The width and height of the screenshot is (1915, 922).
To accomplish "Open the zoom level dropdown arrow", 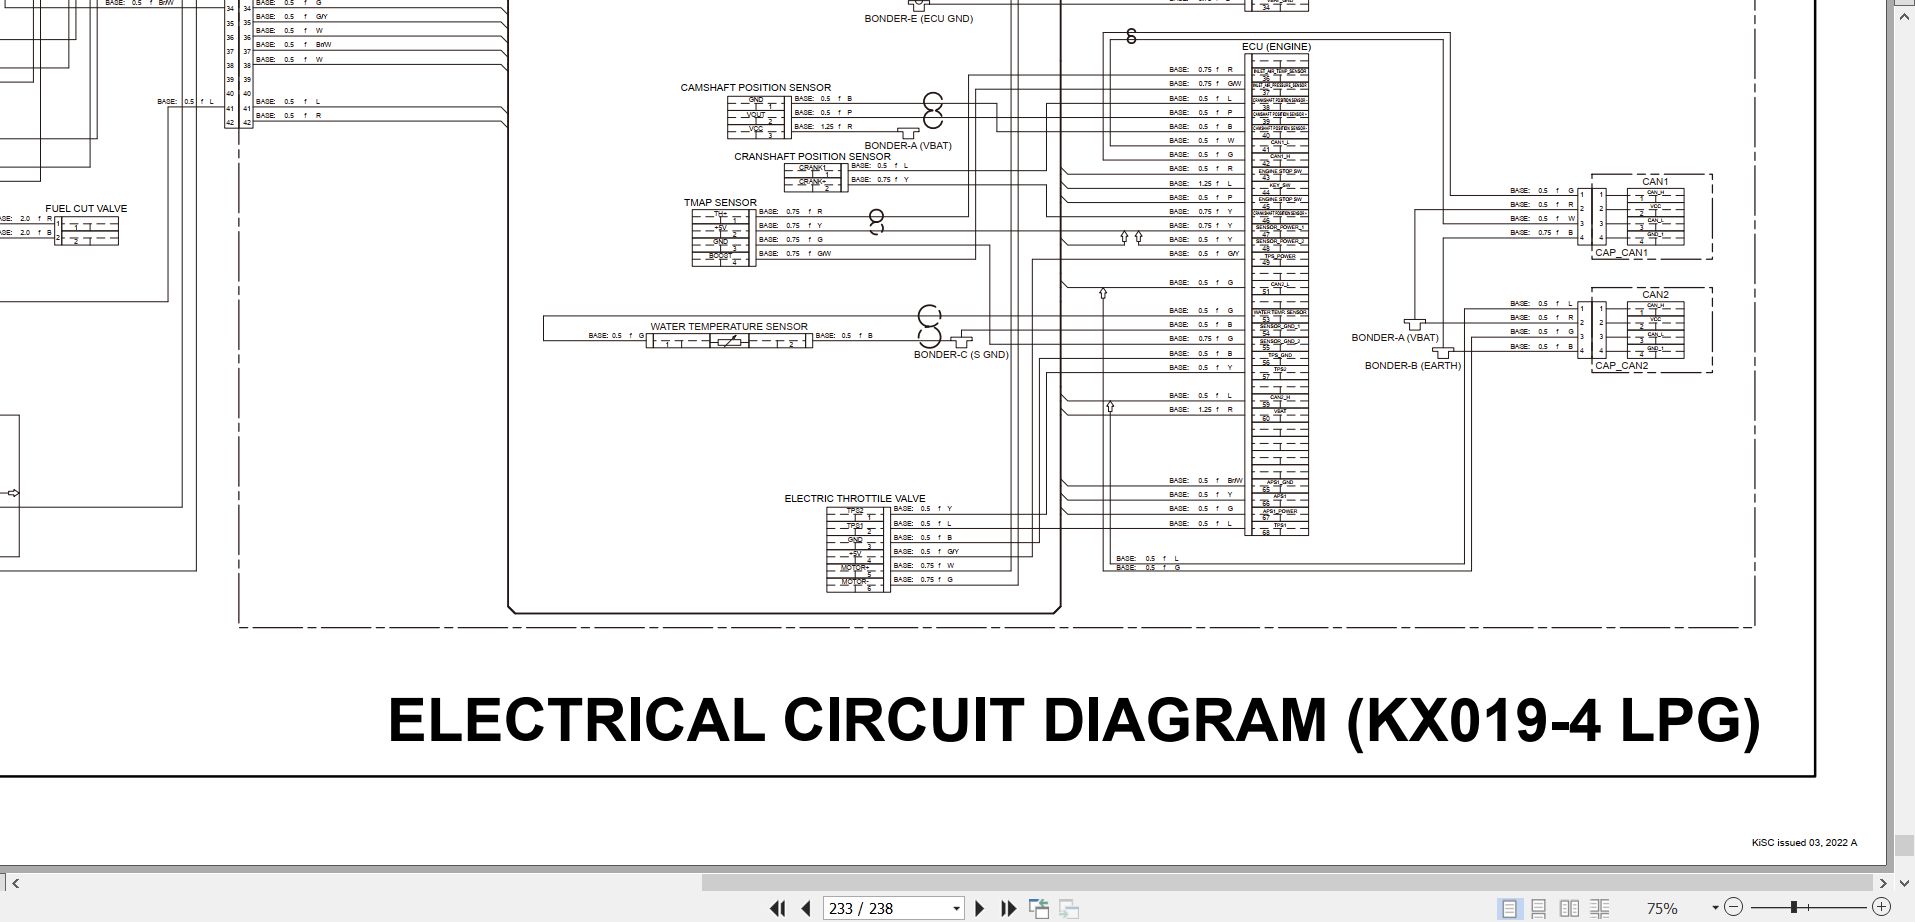I will [1715, 908].
